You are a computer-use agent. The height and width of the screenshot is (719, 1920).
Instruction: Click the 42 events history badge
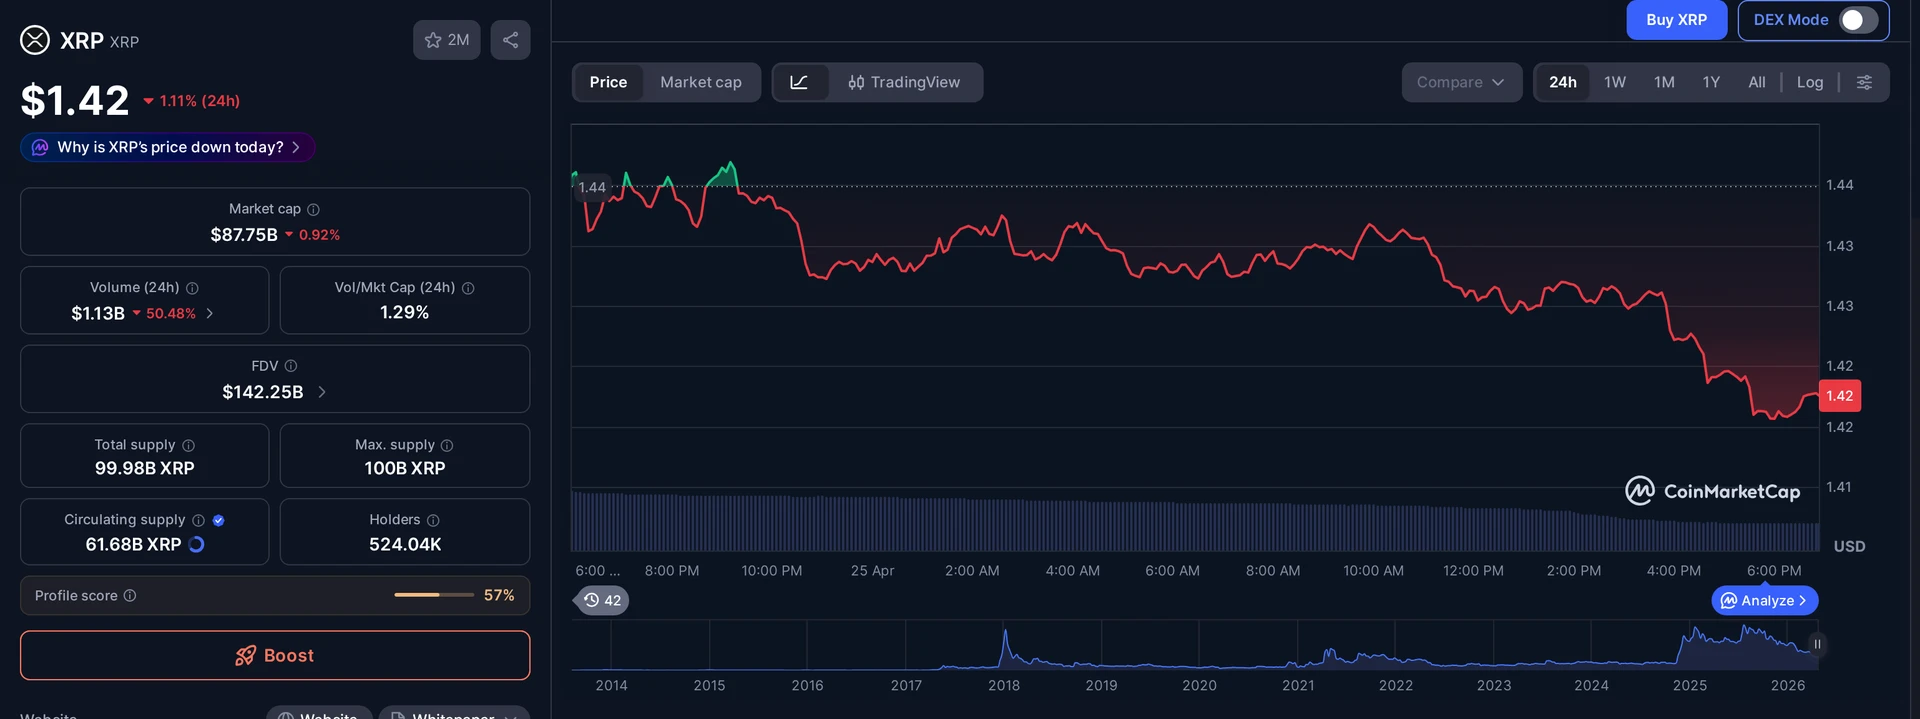[x=602, y=600]
